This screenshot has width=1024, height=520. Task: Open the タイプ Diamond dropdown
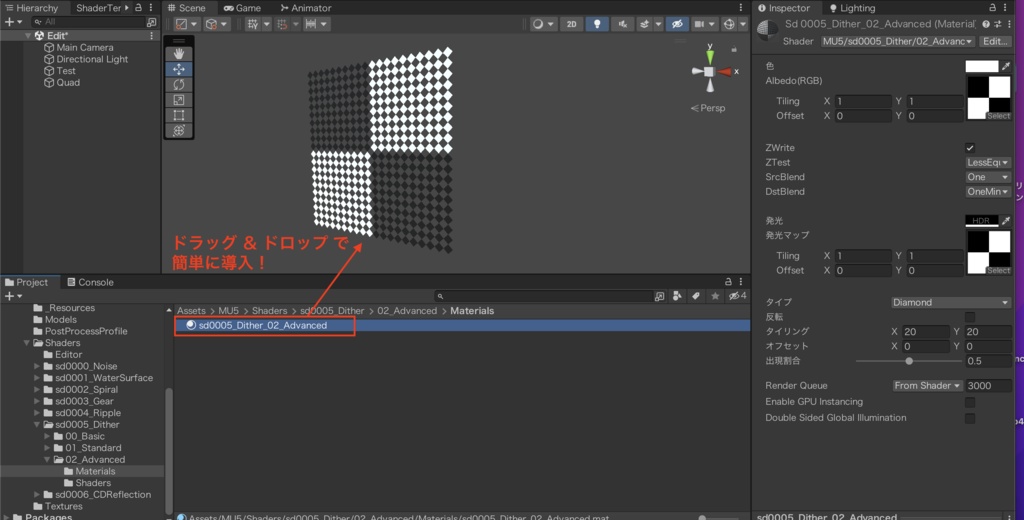click(x=951, y=302)
